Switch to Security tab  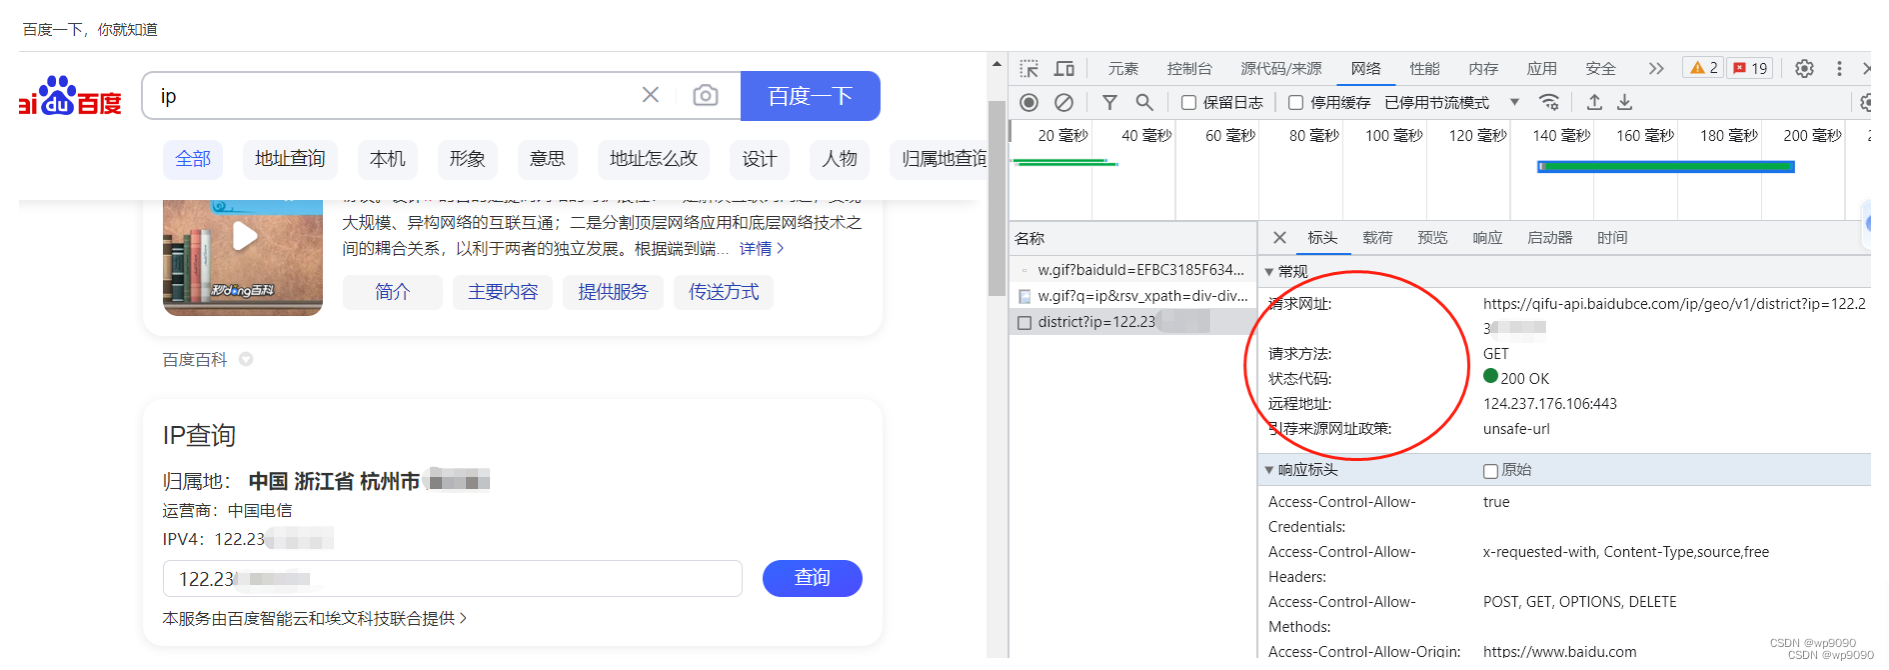click(x=1600, y=68)
